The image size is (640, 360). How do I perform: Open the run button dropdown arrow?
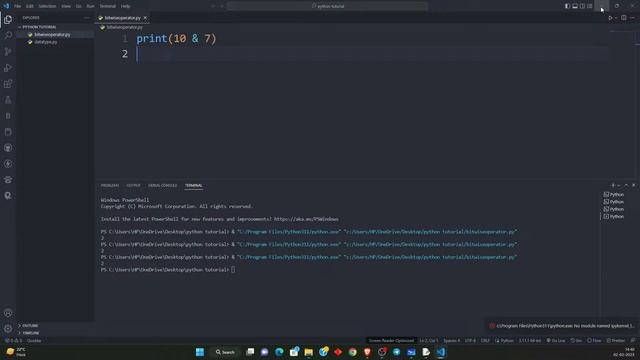click(616, 18)
